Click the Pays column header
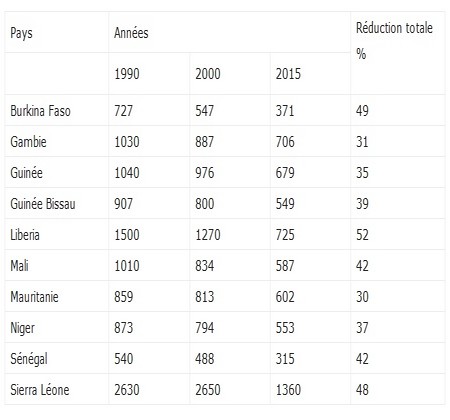This screenshot has width=450, height=420. click(x=21, y=33)
